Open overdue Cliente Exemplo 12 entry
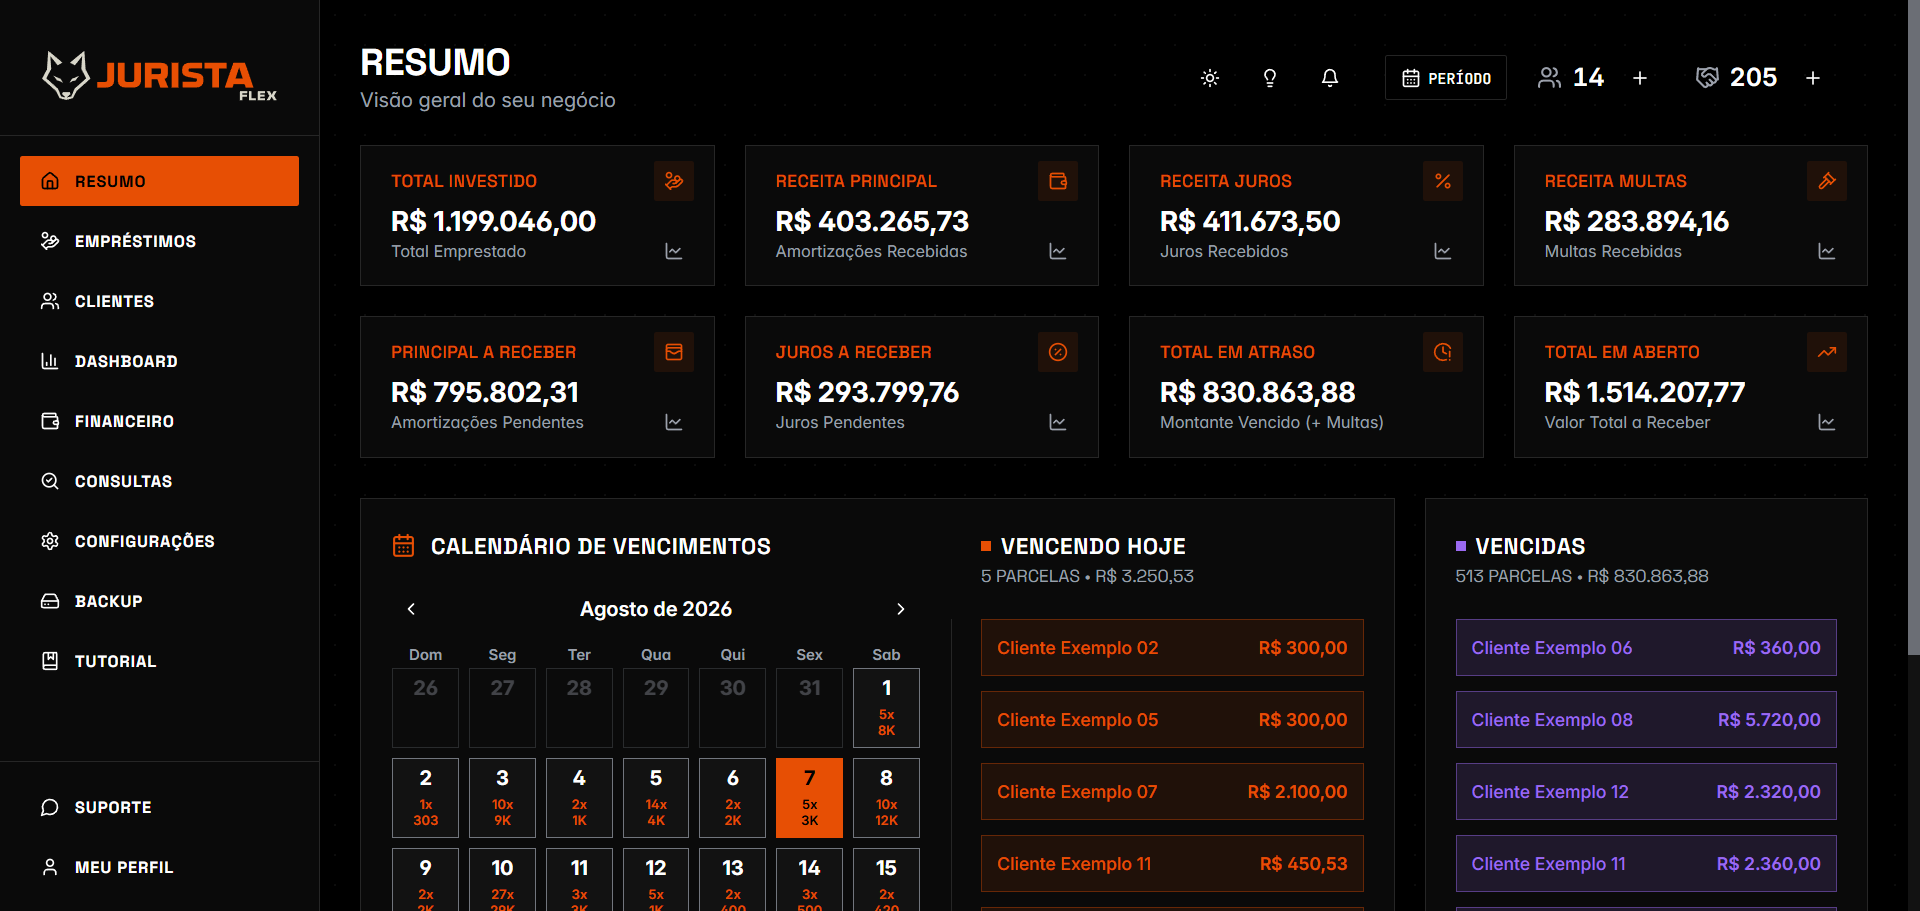The height and width of the screenshot is (911, 1920). pyautogui.click(x=1646, y=792)
